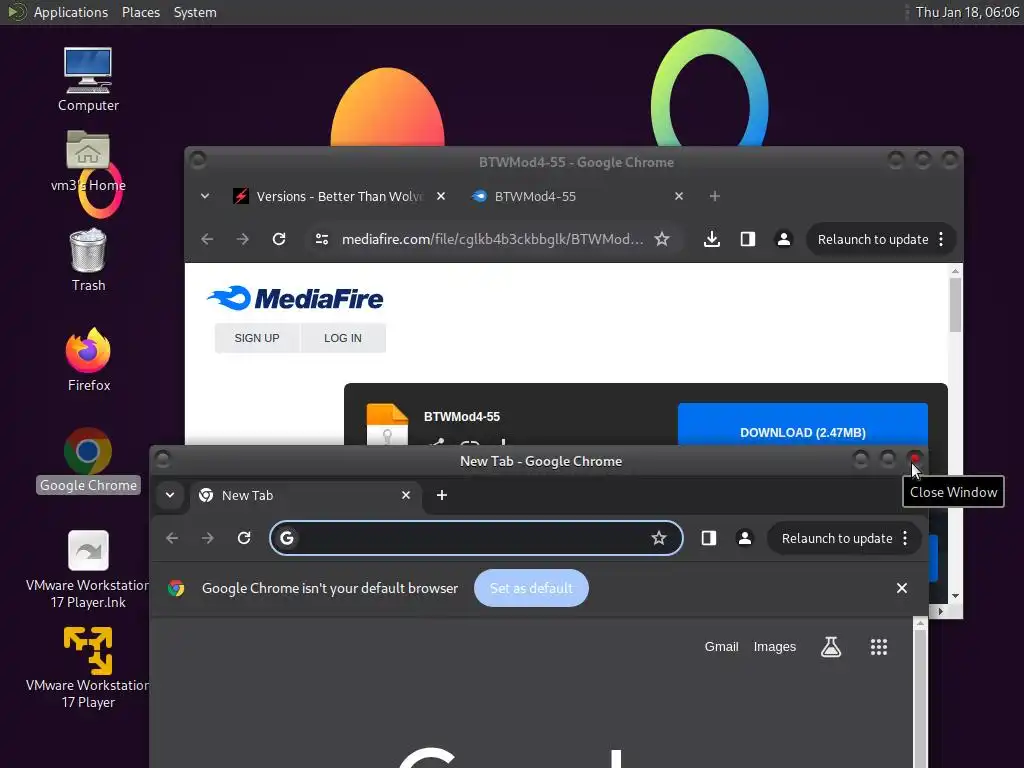The width and height of the screenshot is (1024, 768).
Task: Go back in the MediaFire window
Action: tap(207, 239)
